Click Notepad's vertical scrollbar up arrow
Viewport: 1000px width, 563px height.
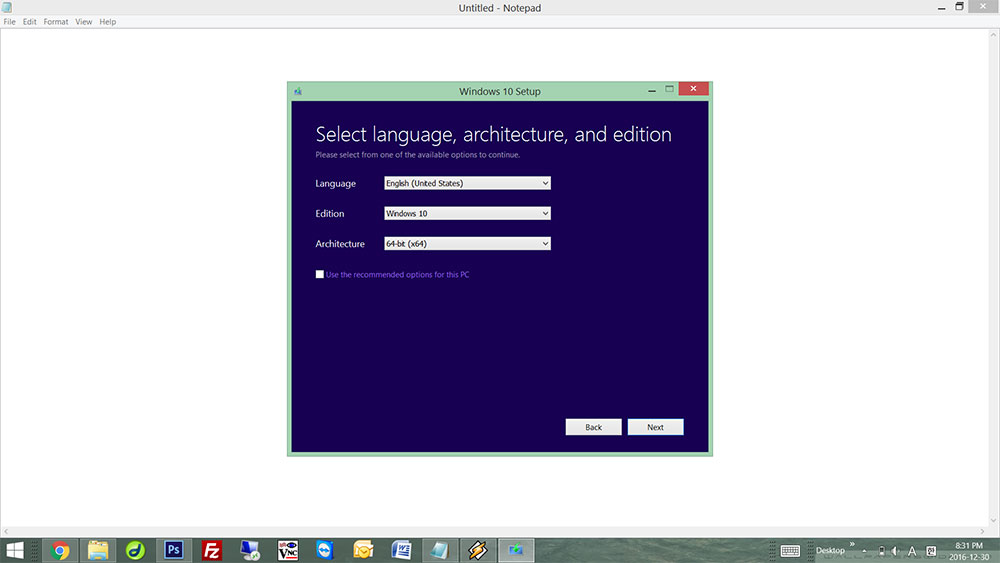point(993,35)
